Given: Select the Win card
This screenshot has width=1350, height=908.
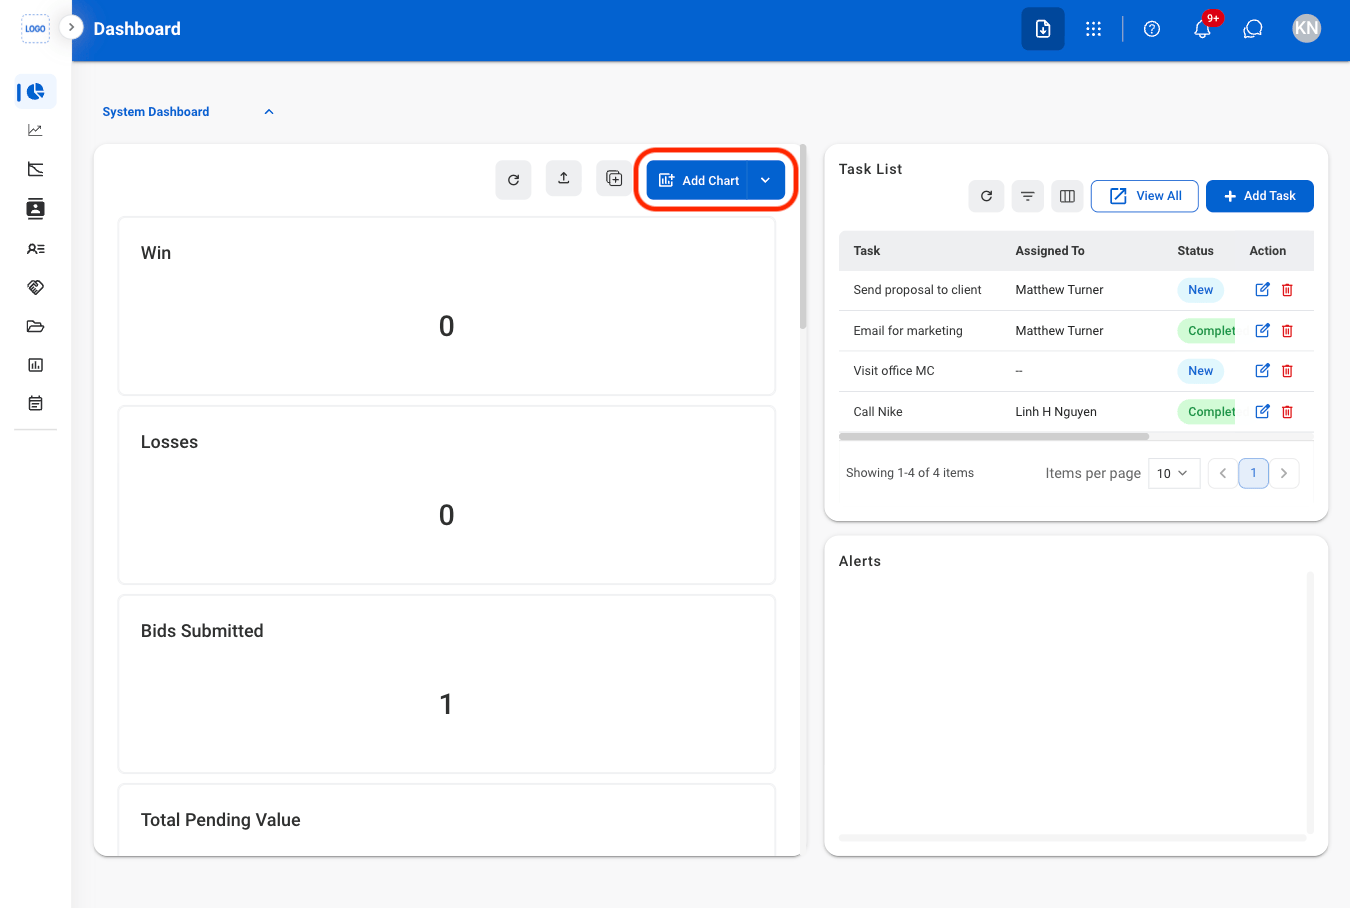Looking at the screenshot, I should [447, 306].
